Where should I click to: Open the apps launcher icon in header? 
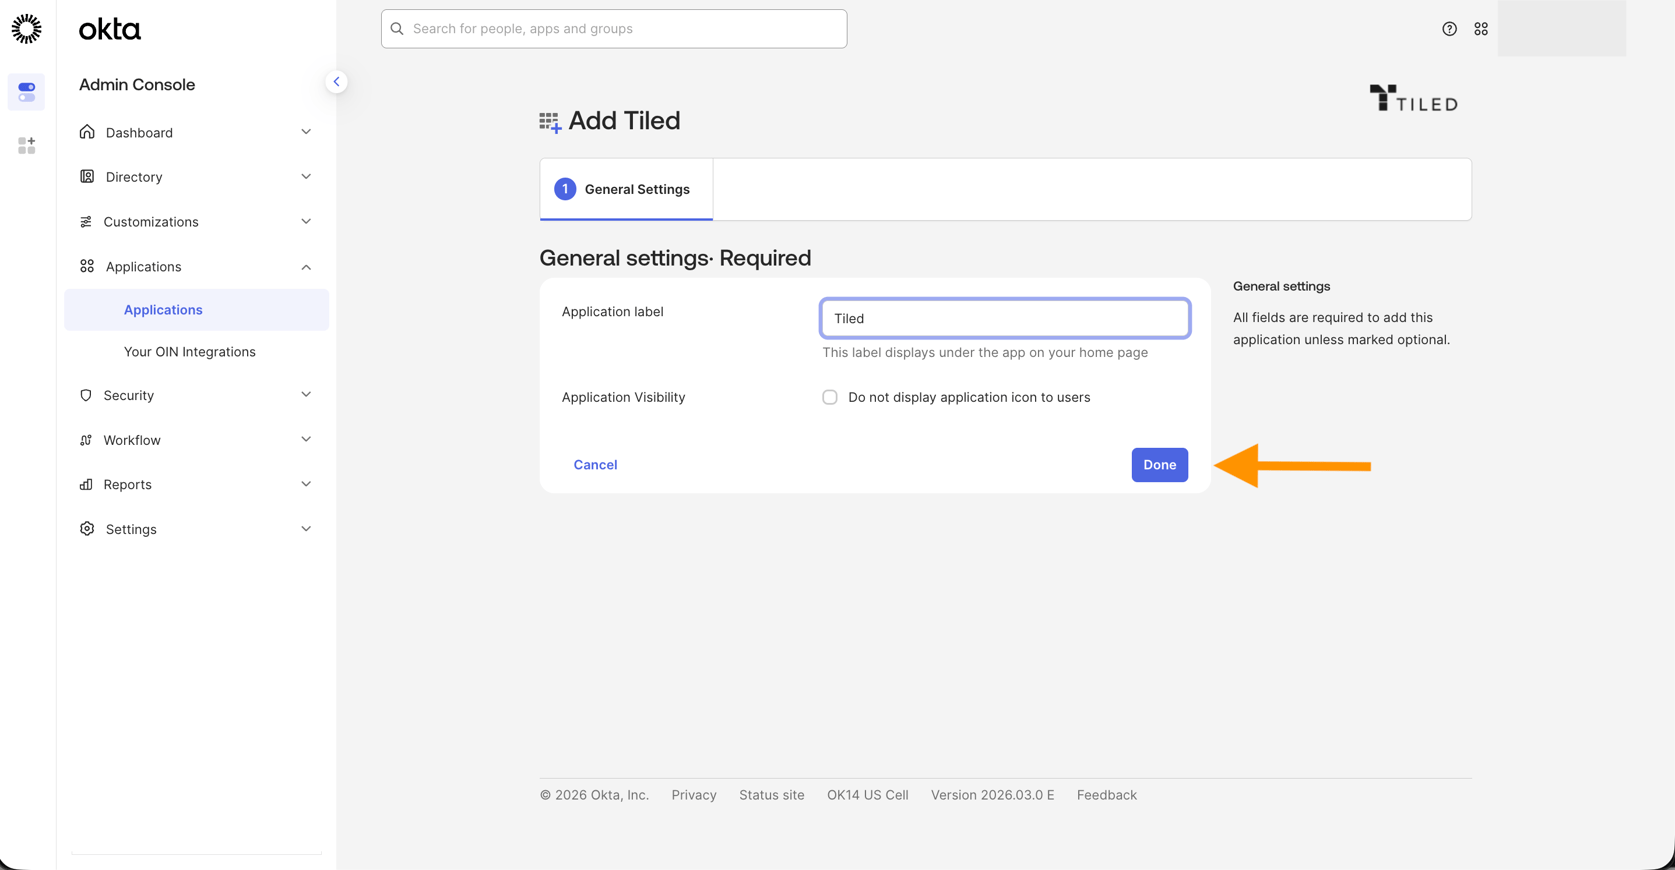[1481, 29]
